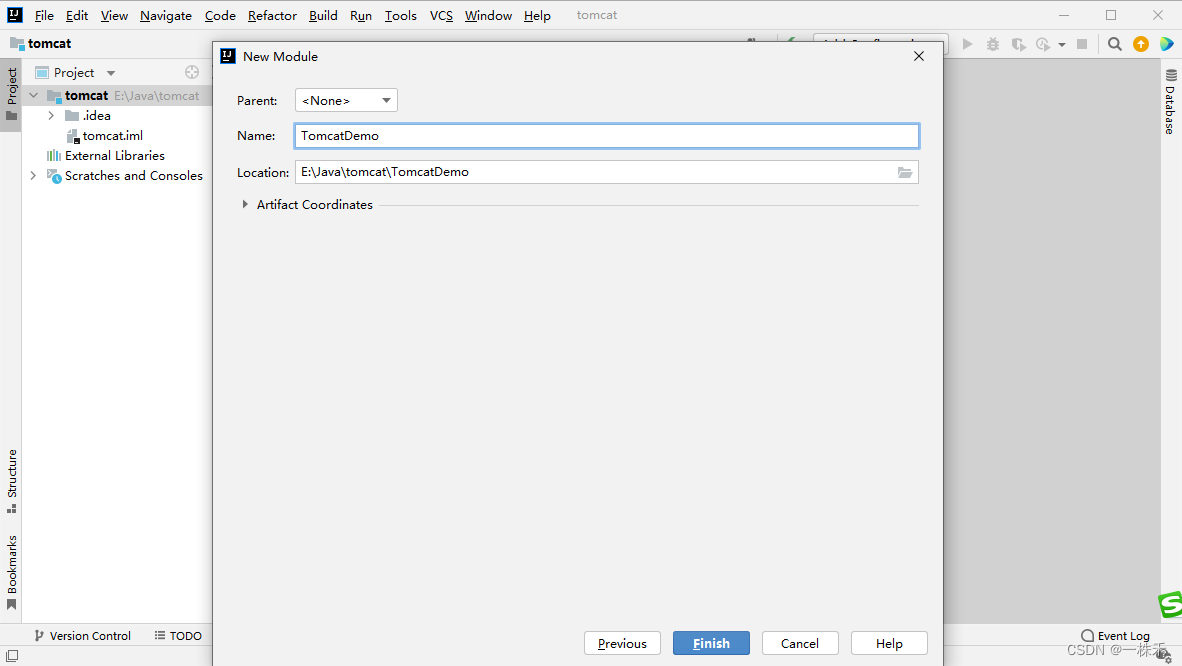Expand the .idea folder

click(51, 115)
